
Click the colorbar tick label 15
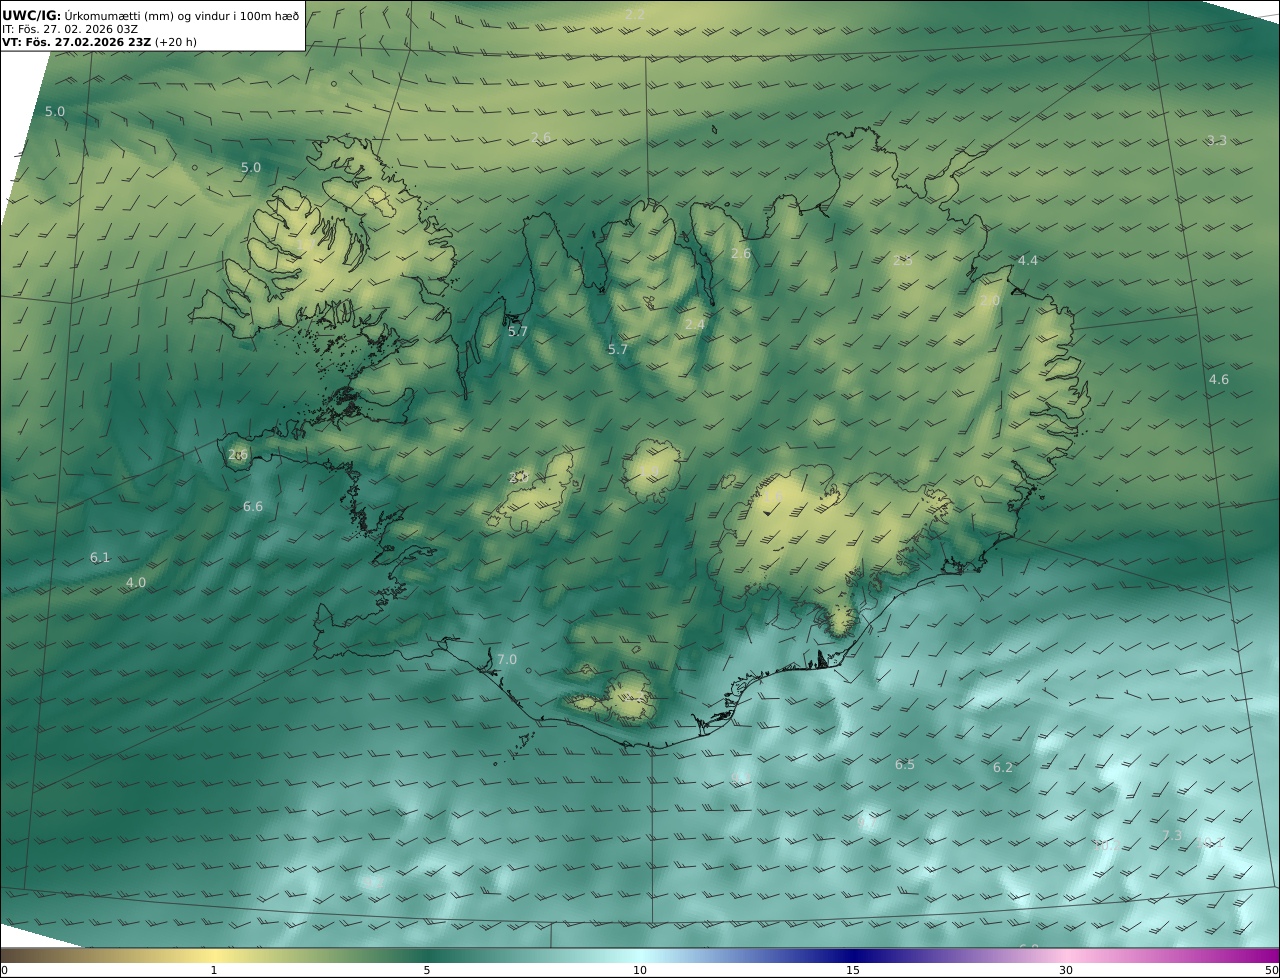853,971
